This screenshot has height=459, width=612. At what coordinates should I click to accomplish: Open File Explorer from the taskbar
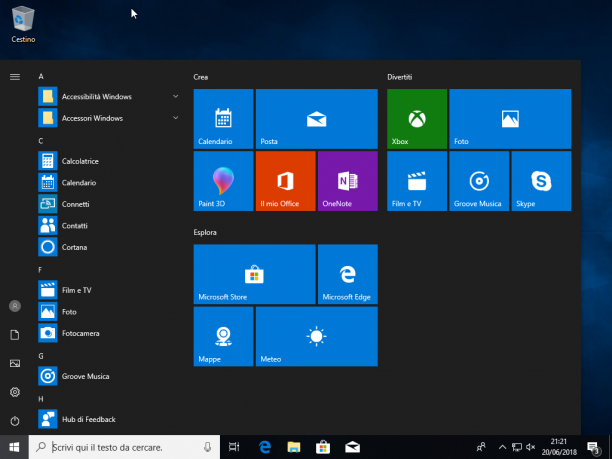coord(294,447)
